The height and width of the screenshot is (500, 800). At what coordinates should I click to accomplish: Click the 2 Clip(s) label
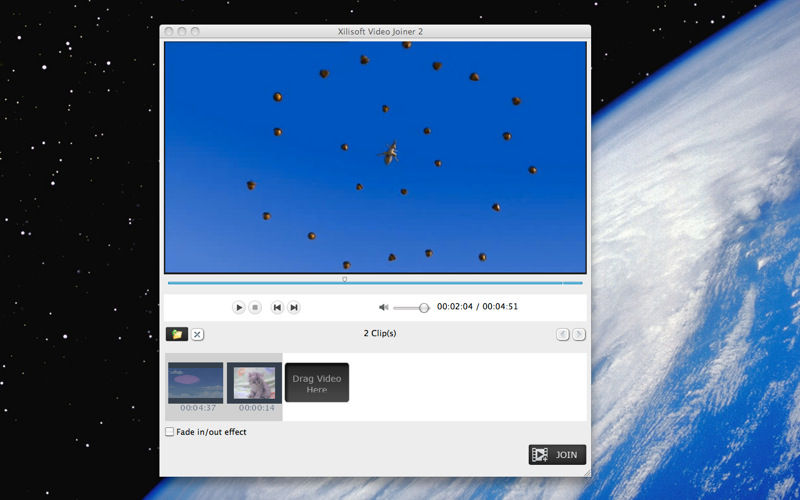click(x=380, y=333)
